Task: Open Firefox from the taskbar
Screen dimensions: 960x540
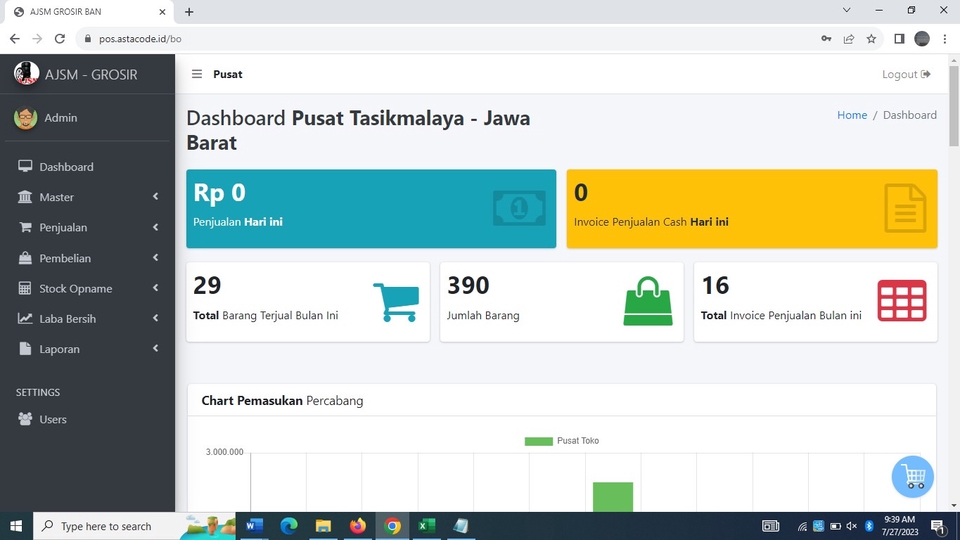Action: coord(358,526)
